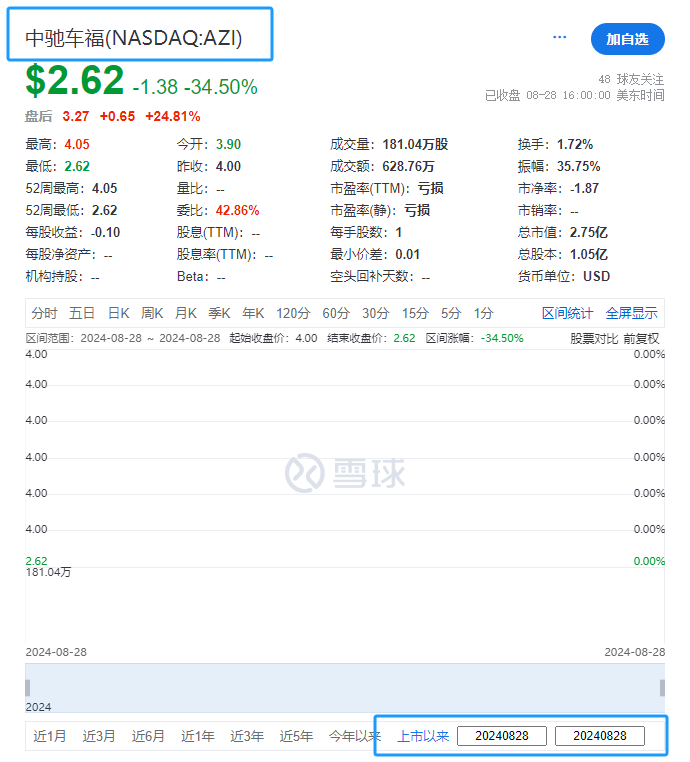Show the 30分 interval chart

click(x=376, y=313)
